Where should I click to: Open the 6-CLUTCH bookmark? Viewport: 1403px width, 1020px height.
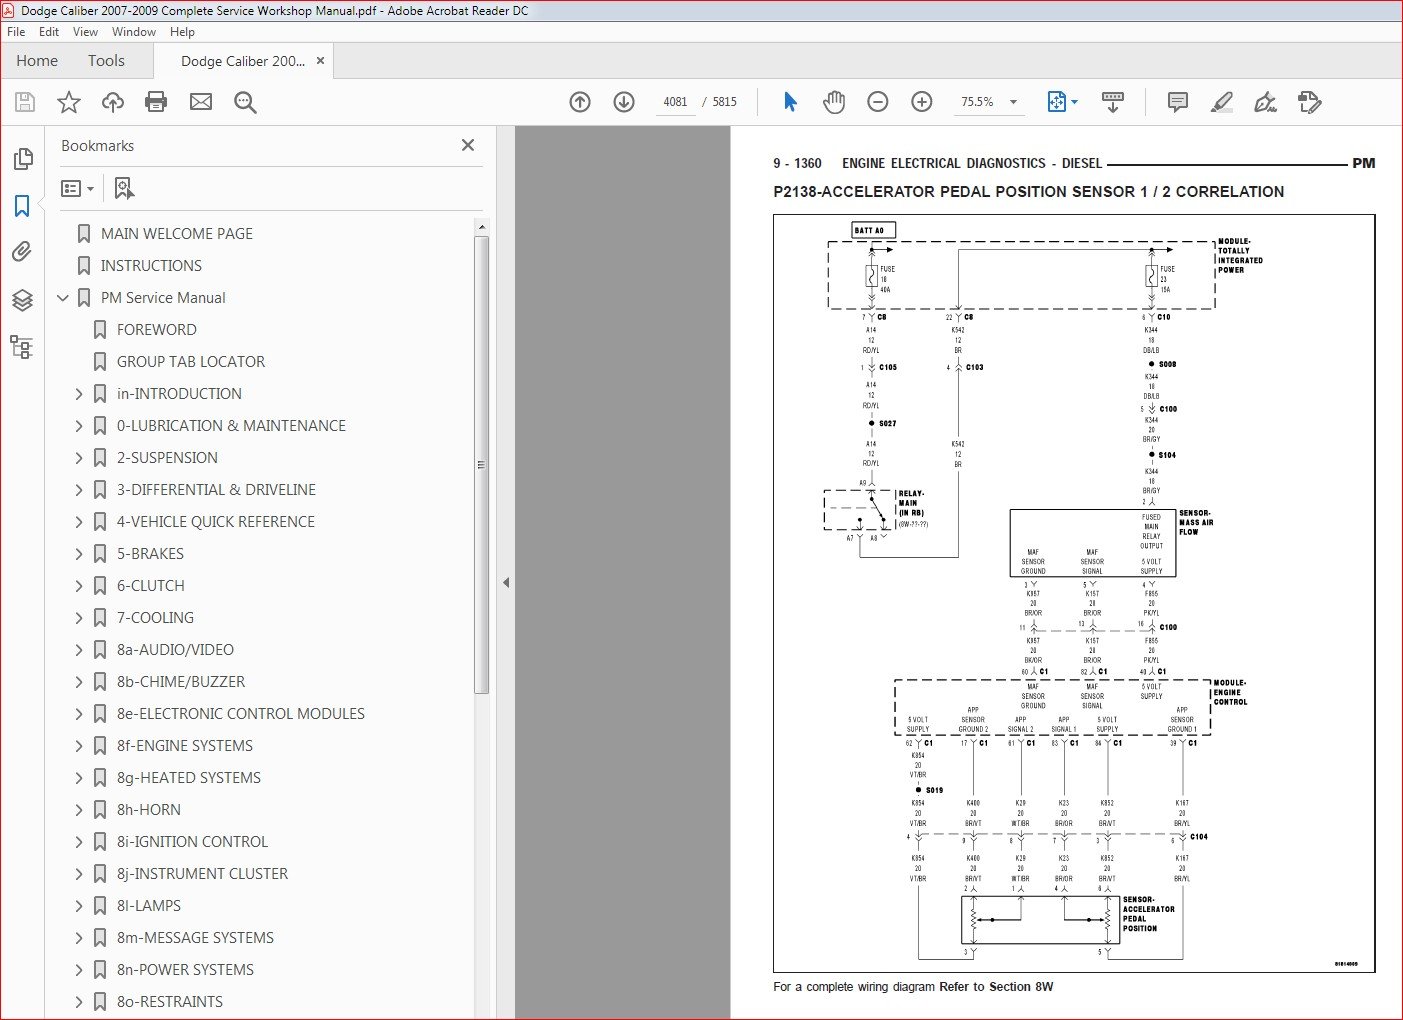(151, 586)
